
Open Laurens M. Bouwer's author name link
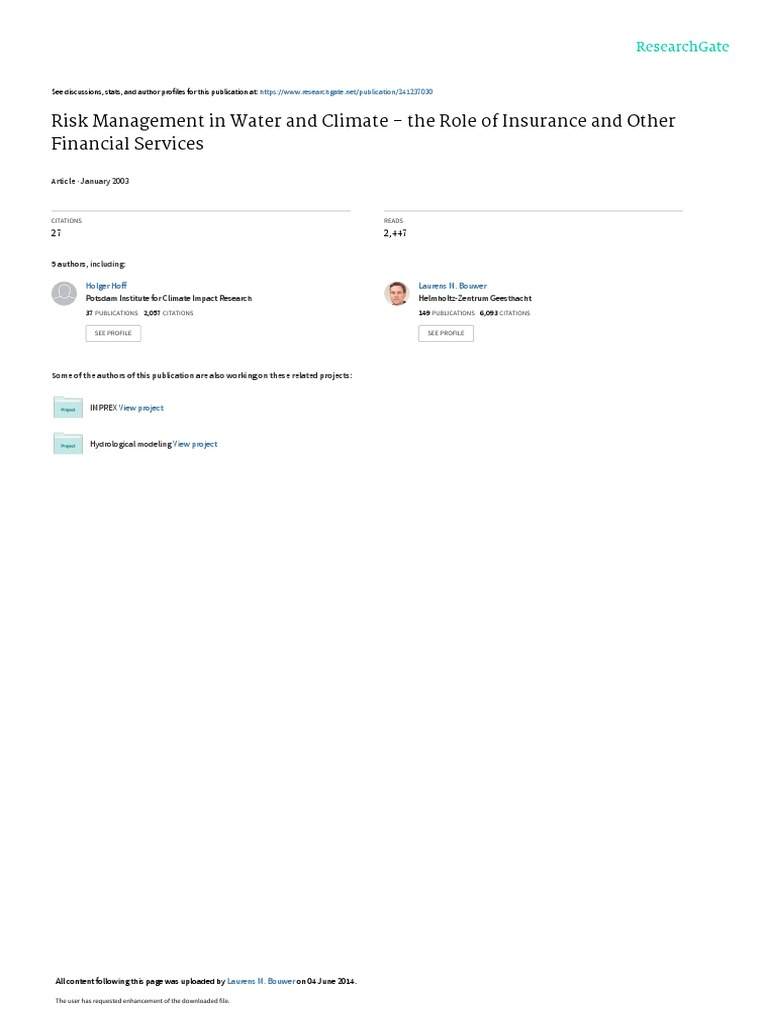coord(452,286)
